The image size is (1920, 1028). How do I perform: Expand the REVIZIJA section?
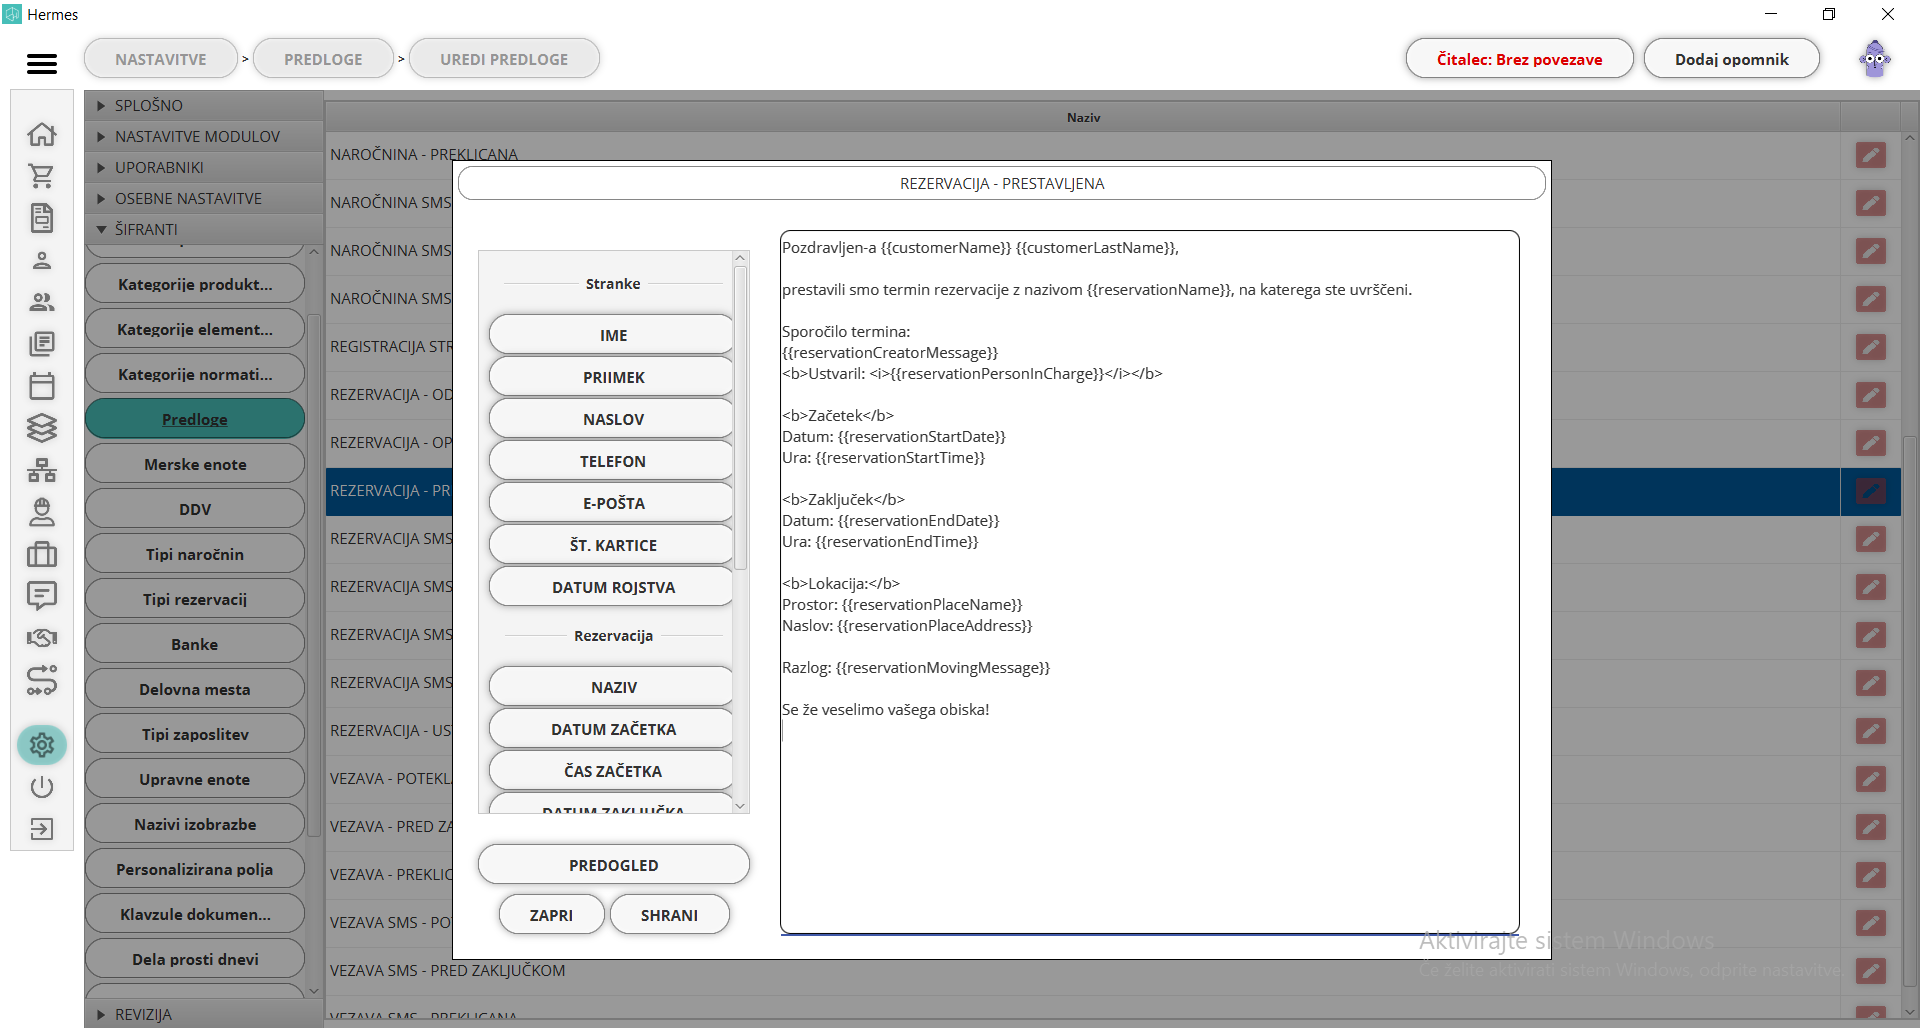tap(204, 1014)
